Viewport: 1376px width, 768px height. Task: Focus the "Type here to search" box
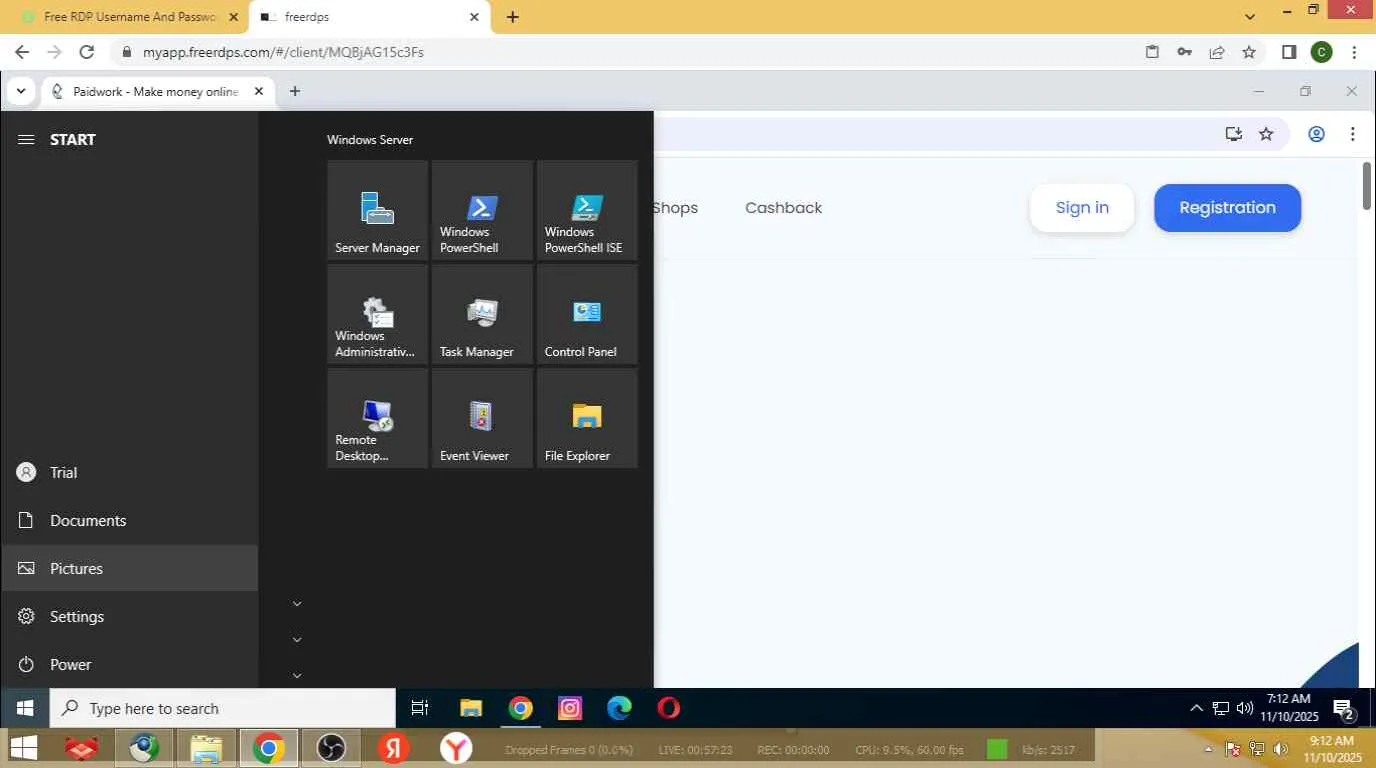click(x=223, y=708)
